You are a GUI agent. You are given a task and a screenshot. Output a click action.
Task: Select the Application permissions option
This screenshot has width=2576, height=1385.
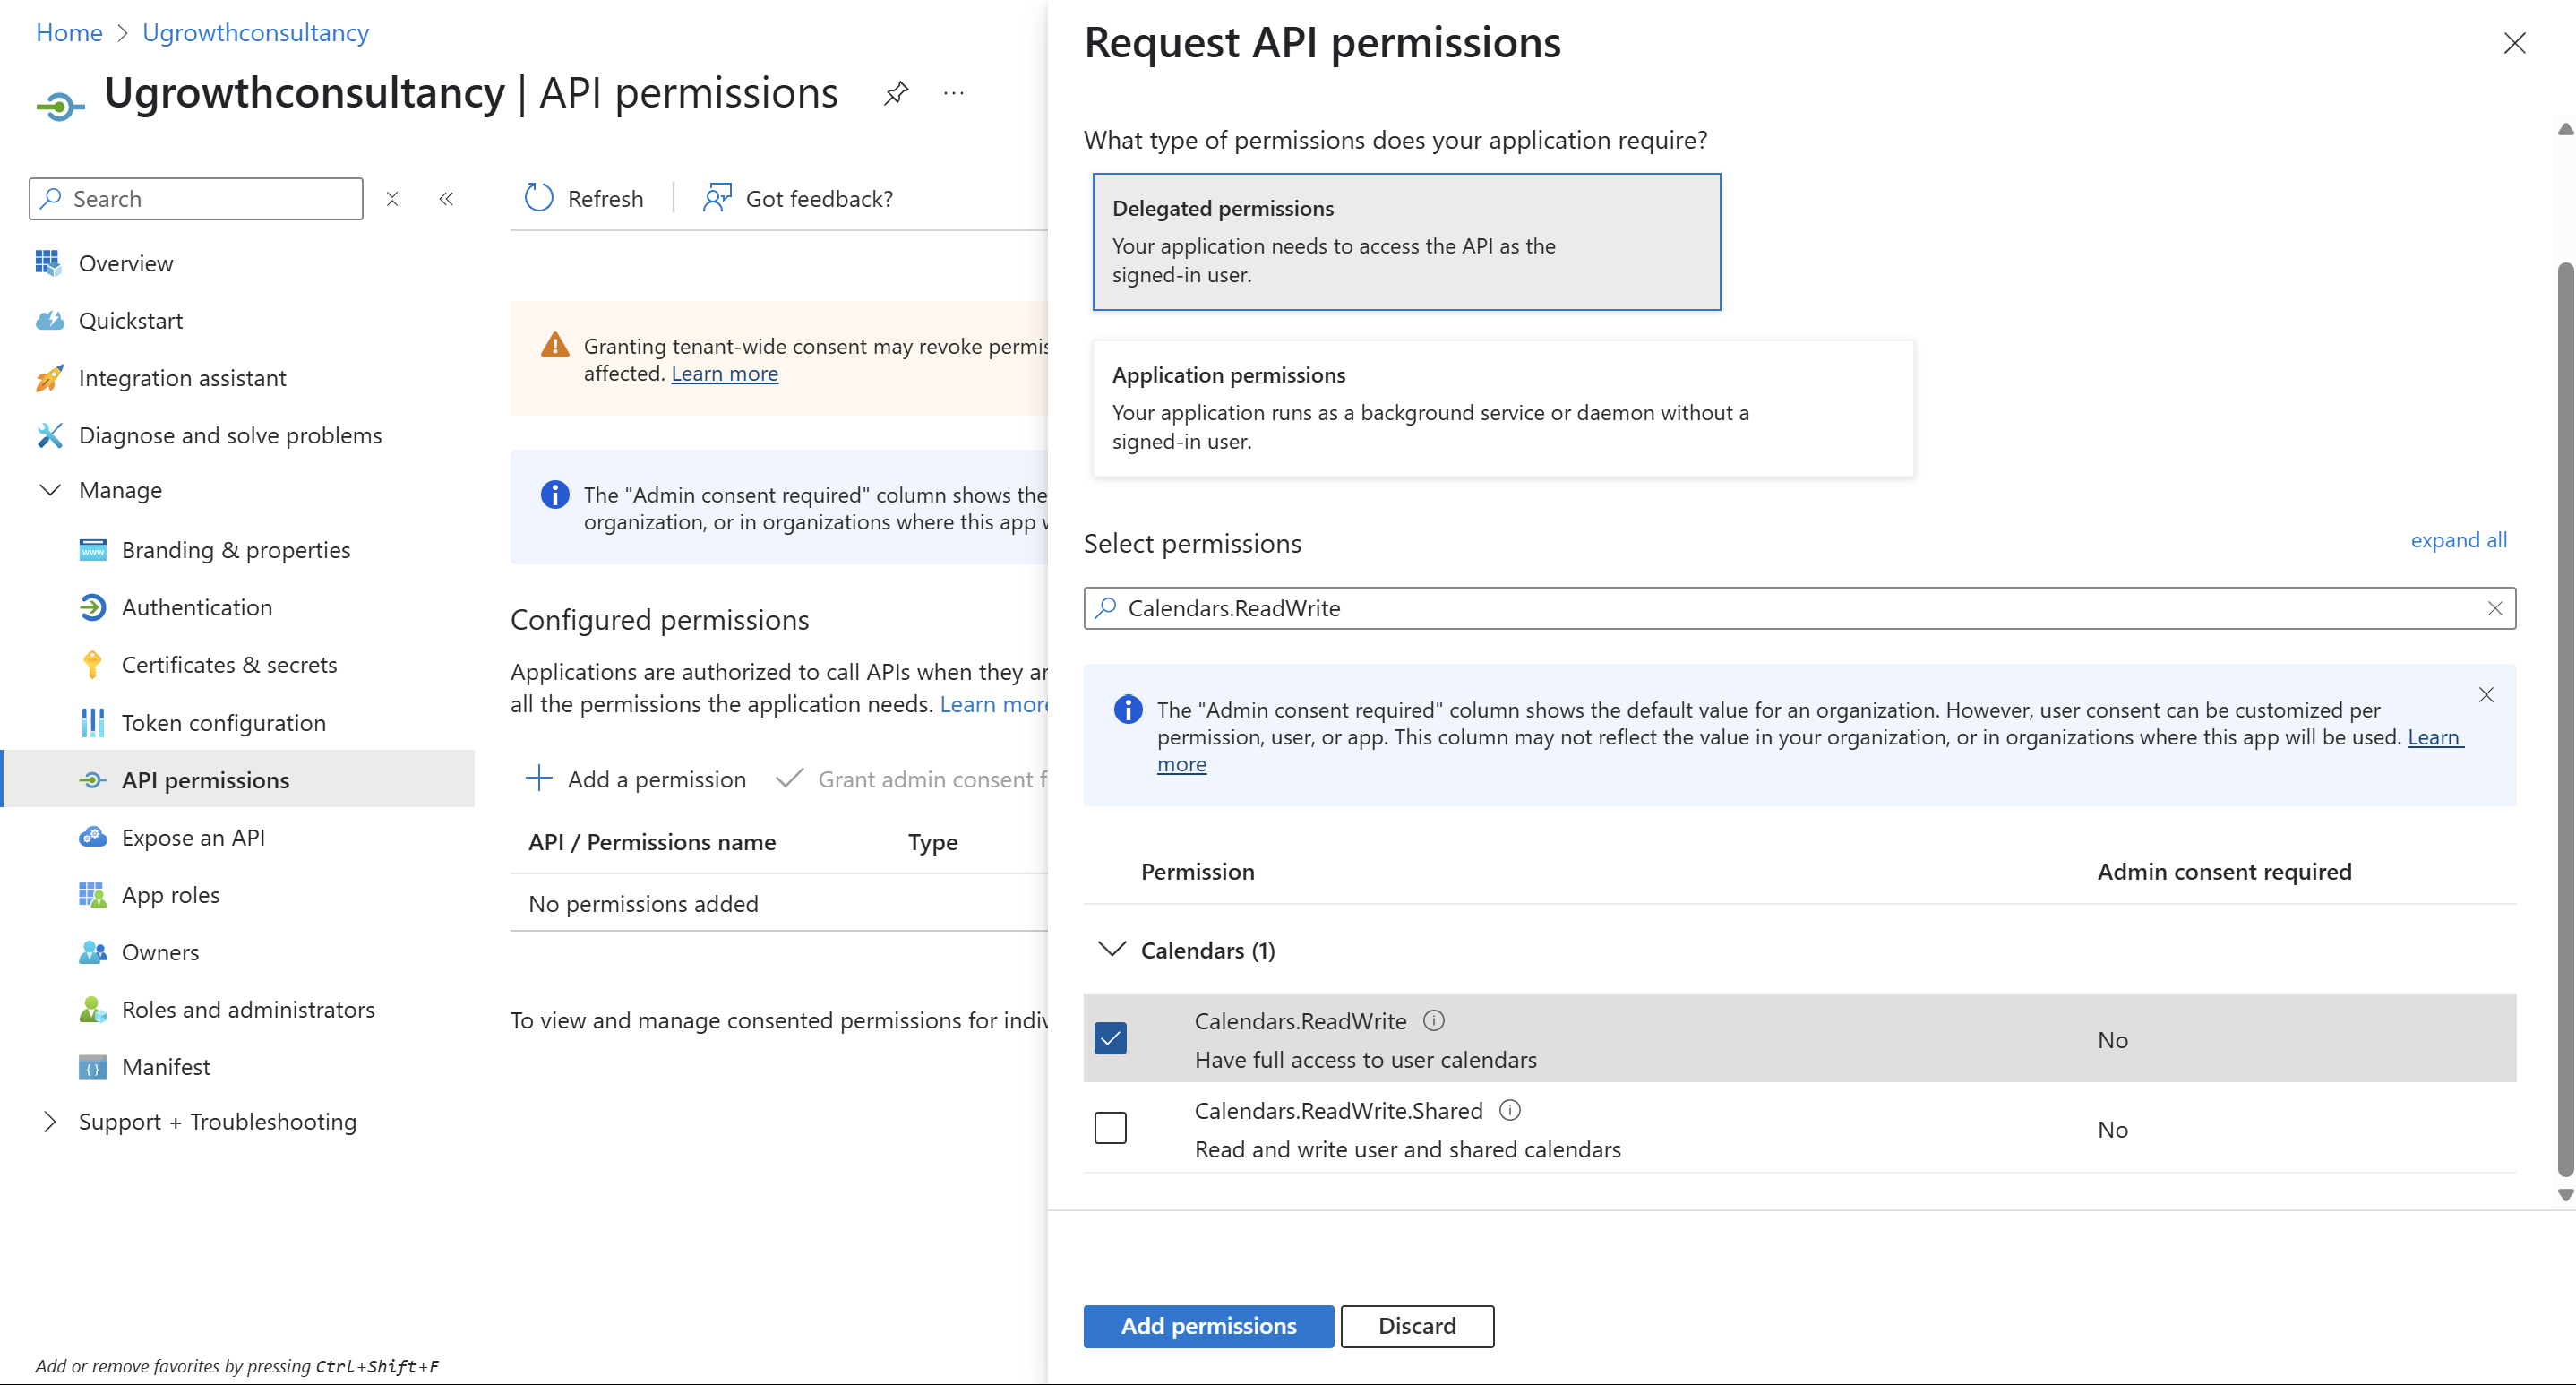pos(1502,408)
